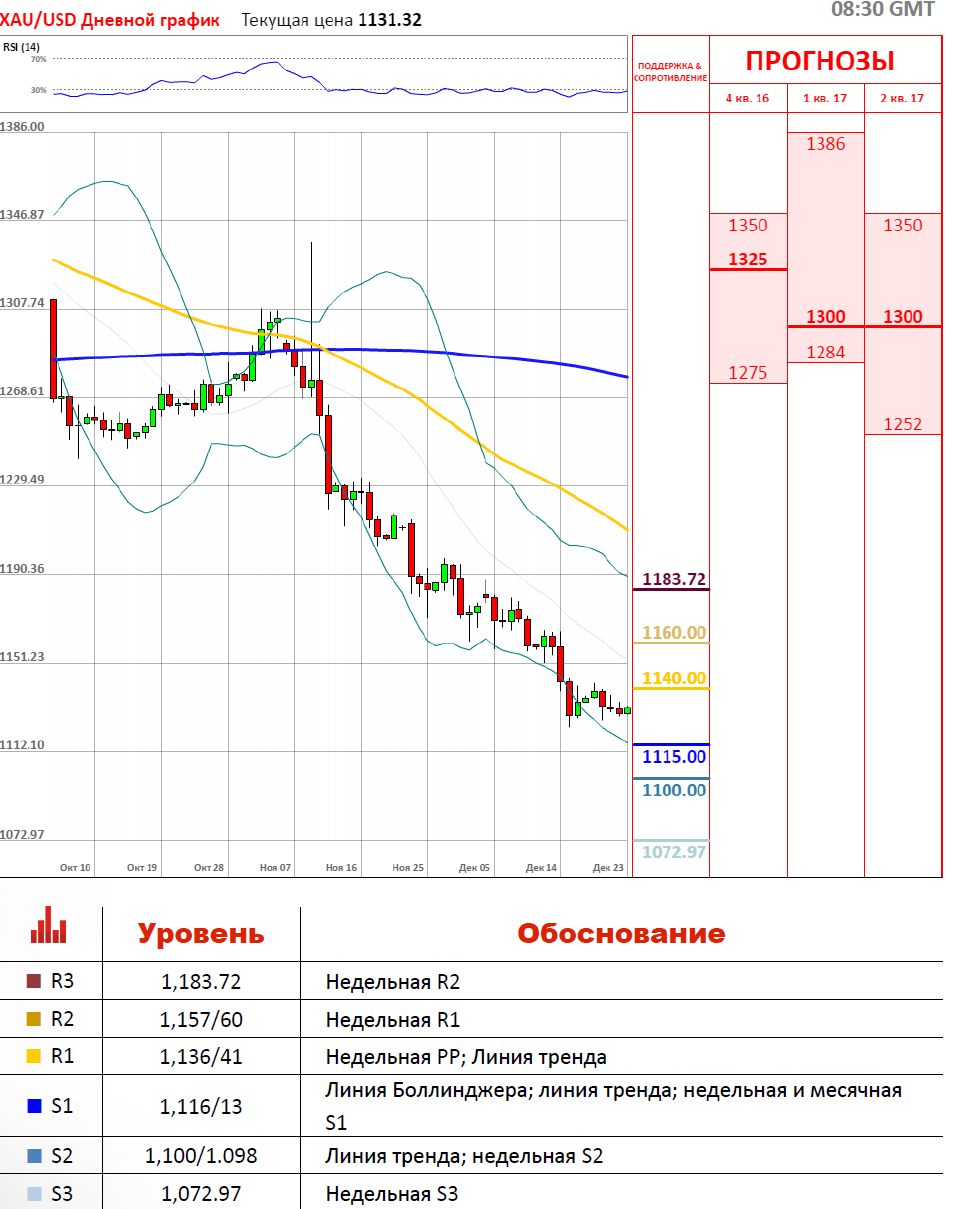Click the bold 1325 forecast value

(747, 259)
